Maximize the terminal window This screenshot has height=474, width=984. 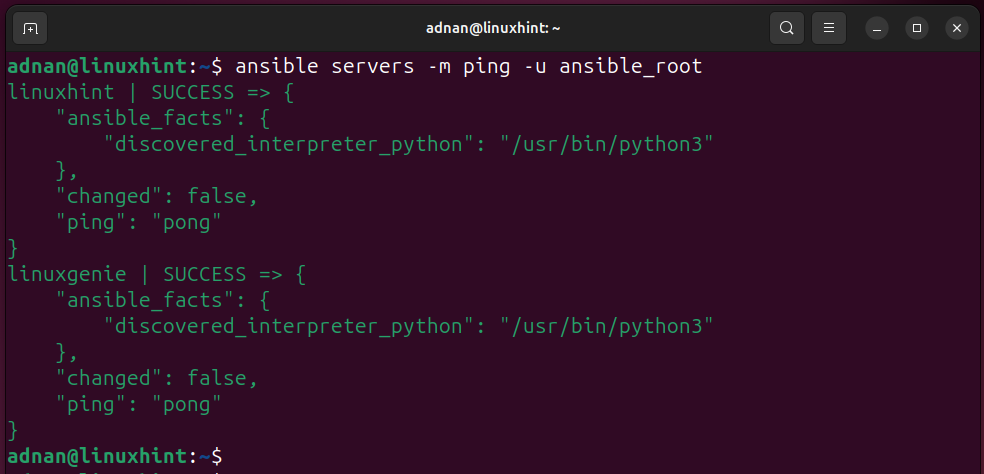917,28
